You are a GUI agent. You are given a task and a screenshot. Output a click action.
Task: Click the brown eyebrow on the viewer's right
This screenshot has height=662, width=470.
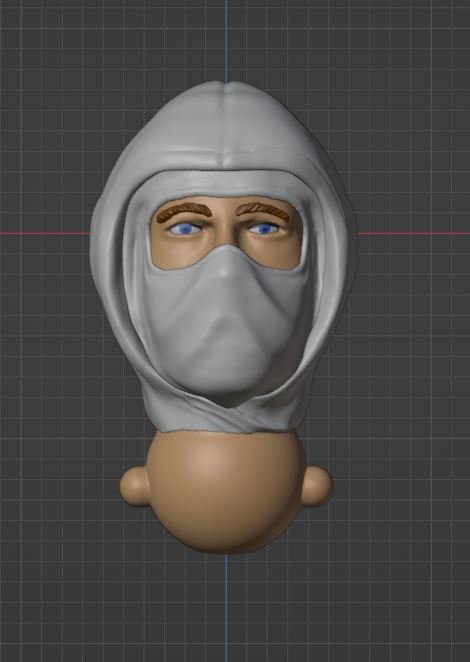coord(263,211)
